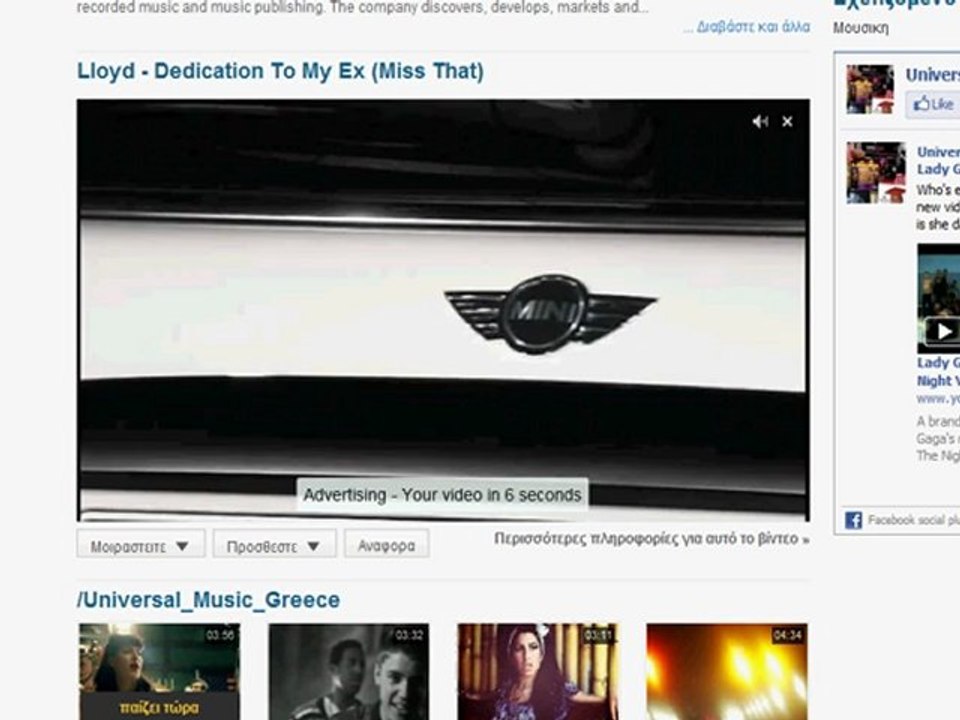Open the thumbnail of the dark-haired woman in the dark dress
The width and height of the screenshot is (960, 720).
[538, 672]
